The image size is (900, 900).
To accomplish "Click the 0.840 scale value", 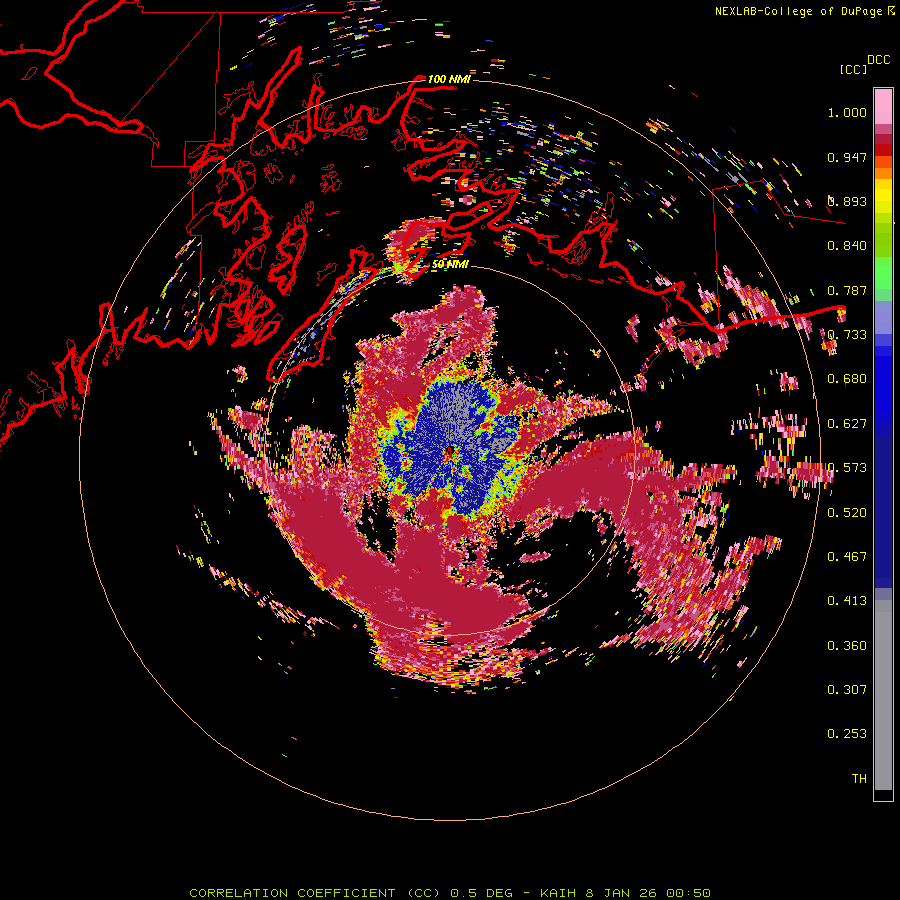I will (x=847, y=246).
